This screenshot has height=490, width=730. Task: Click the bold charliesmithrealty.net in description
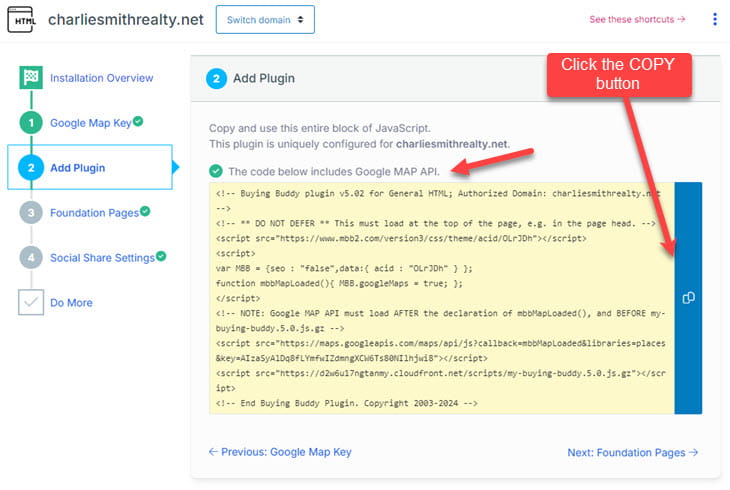pos(452,144)
